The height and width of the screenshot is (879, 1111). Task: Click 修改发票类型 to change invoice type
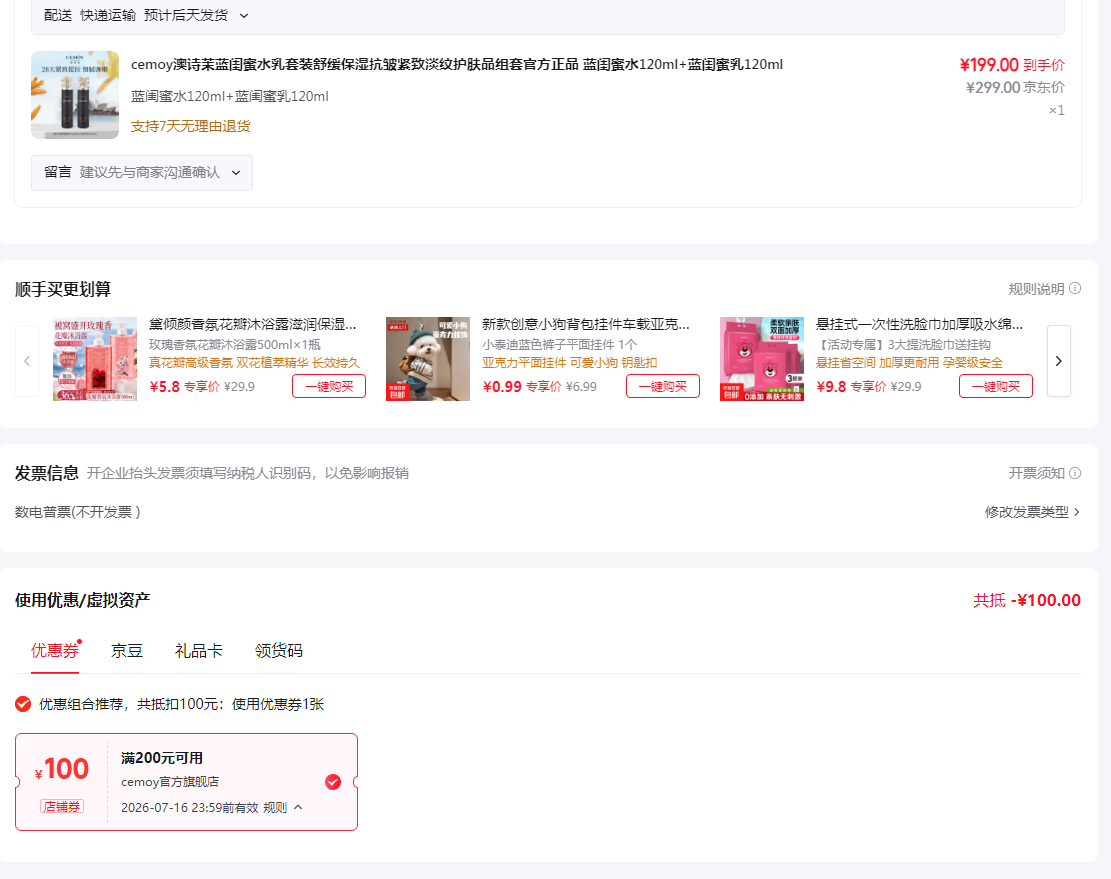[1032, 512]
